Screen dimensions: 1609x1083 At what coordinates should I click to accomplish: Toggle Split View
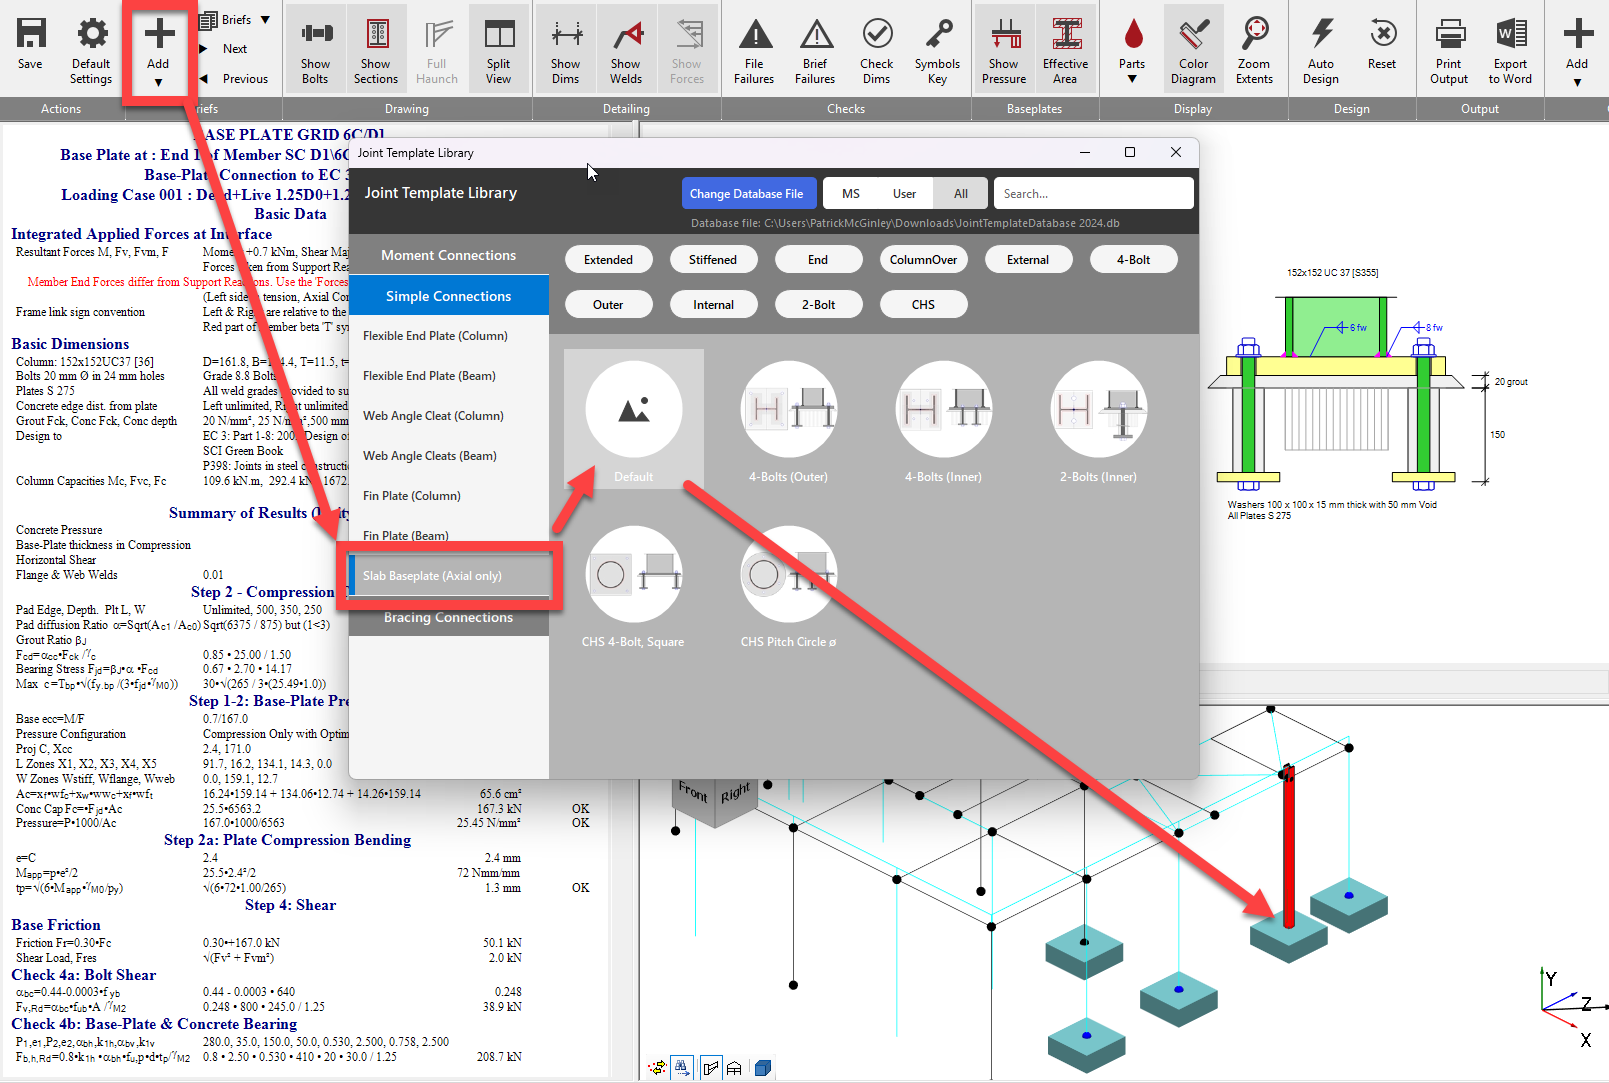(x=498, y=50)
